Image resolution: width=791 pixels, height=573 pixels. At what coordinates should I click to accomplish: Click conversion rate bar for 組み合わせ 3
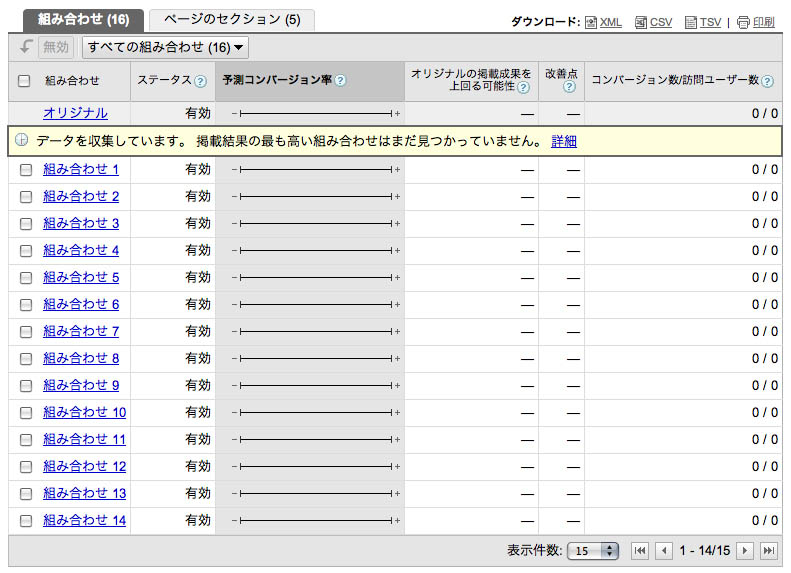315,224
